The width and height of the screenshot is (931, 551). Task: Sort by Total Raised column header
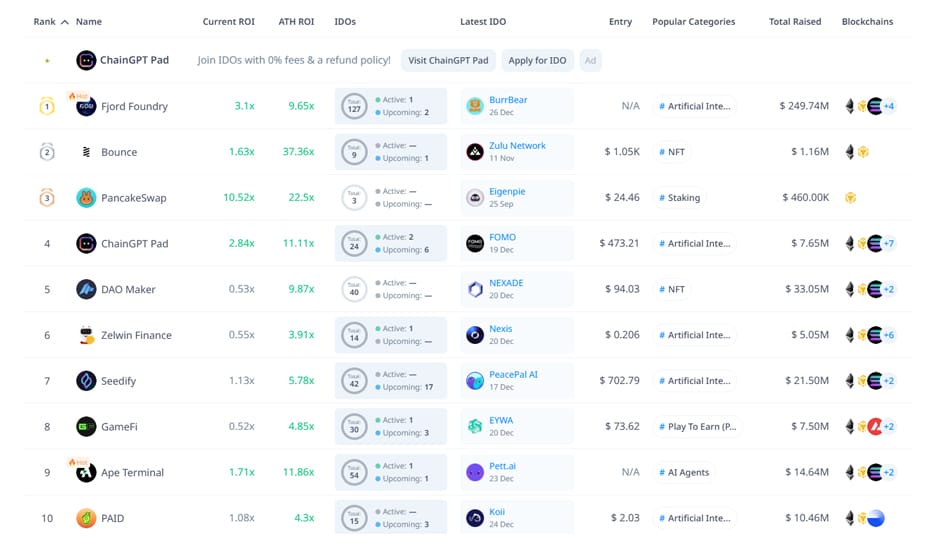coord(794,22)
